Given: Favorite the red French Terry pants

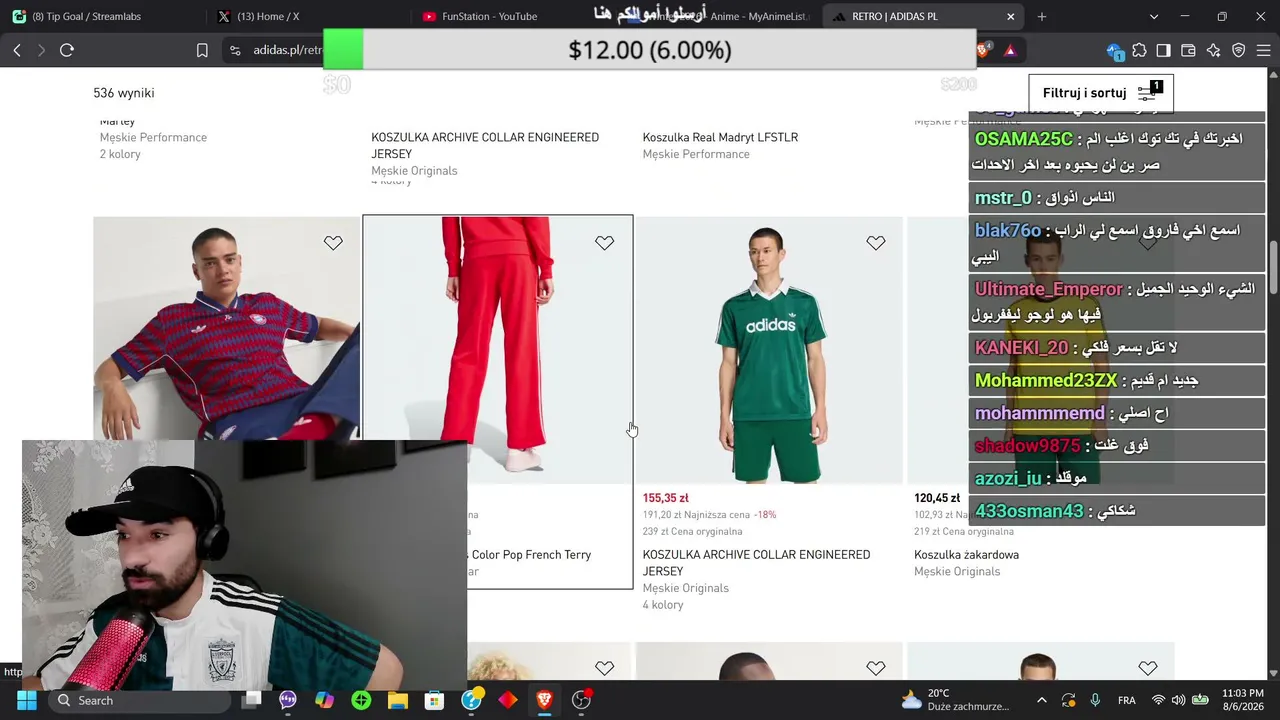Looking at the screenshot, I should click(604, 243).
